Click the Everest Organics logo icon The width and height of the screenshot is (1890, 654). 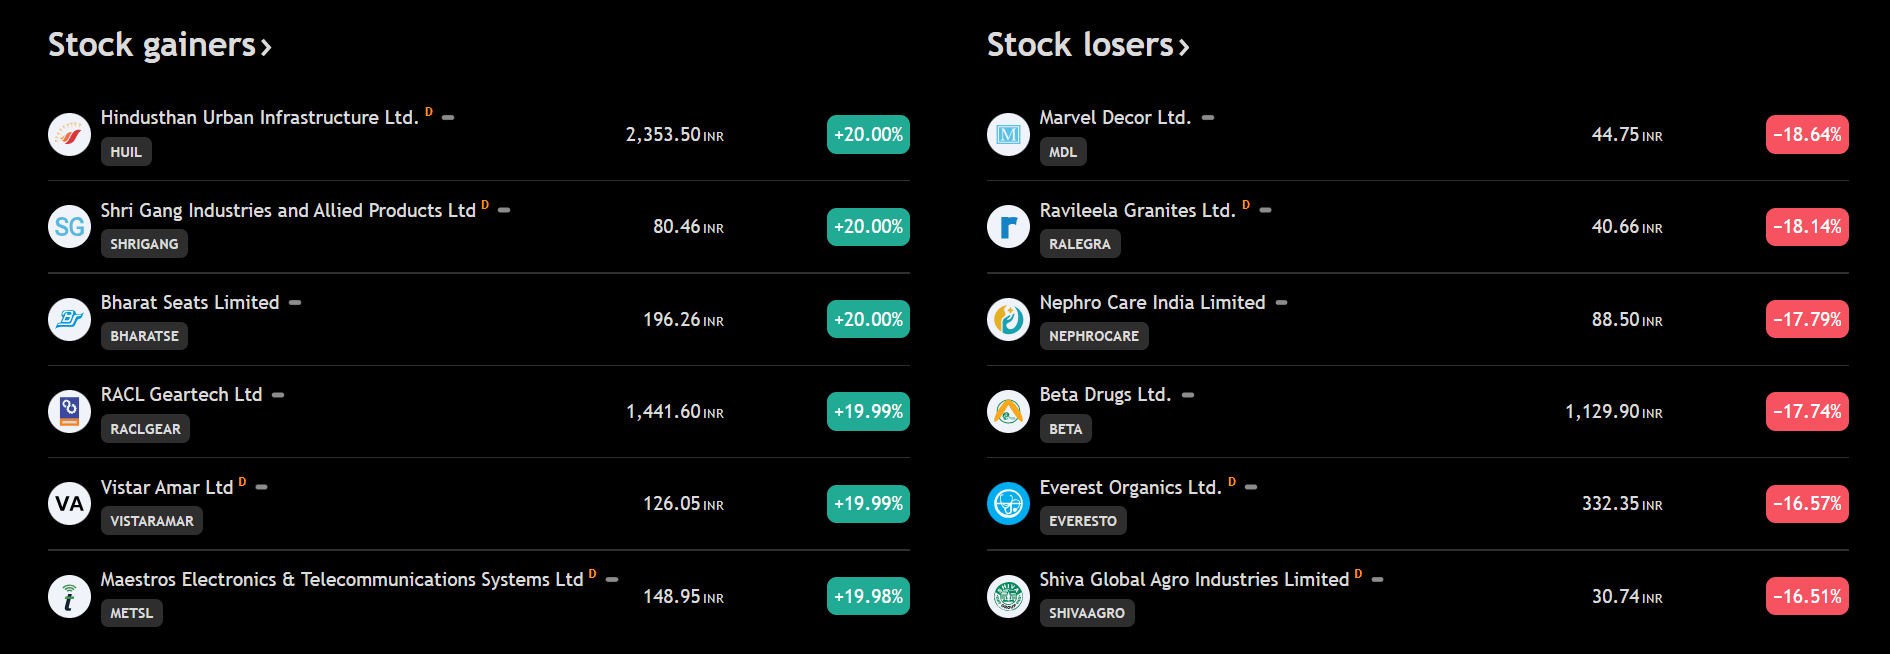(x=1008, y=503)
